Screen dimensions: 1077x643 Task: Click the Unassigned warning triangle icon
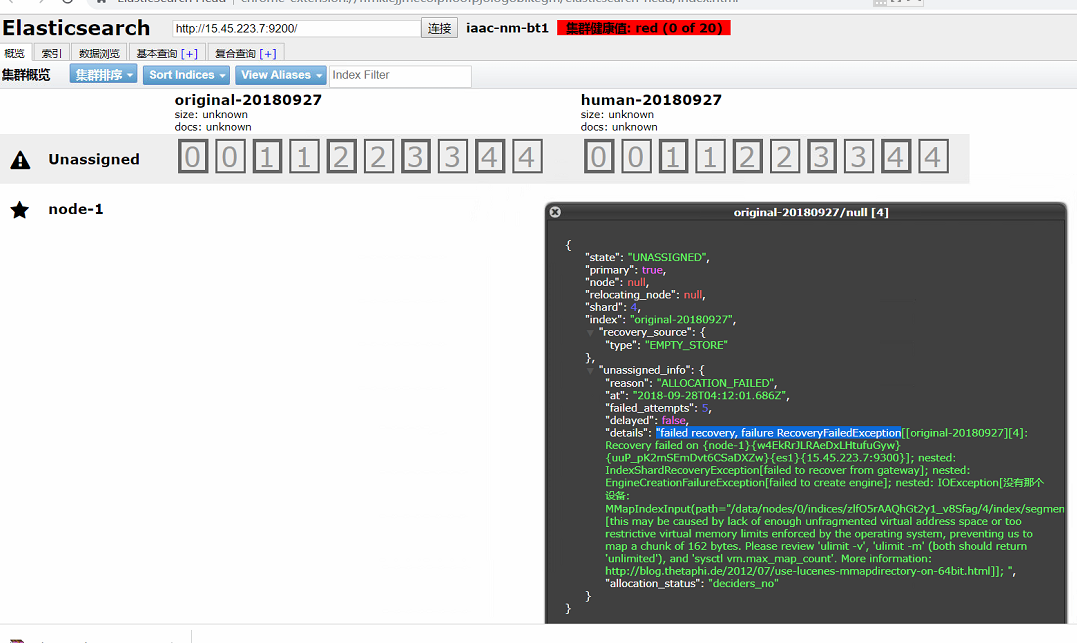point(21,160)
